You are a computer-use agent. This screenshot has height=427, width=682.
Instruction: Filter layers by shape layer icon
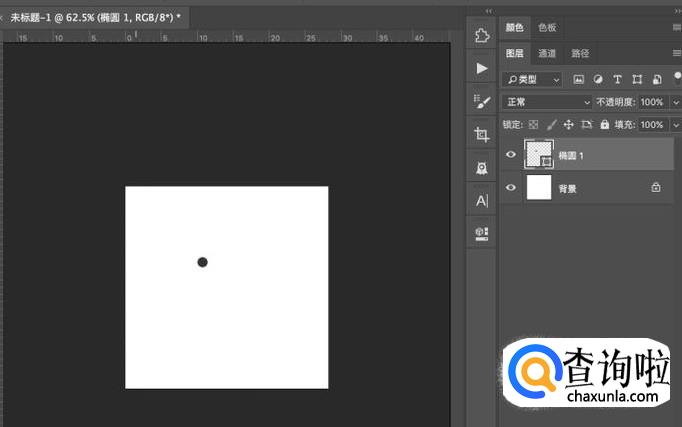tap(637, 79)
